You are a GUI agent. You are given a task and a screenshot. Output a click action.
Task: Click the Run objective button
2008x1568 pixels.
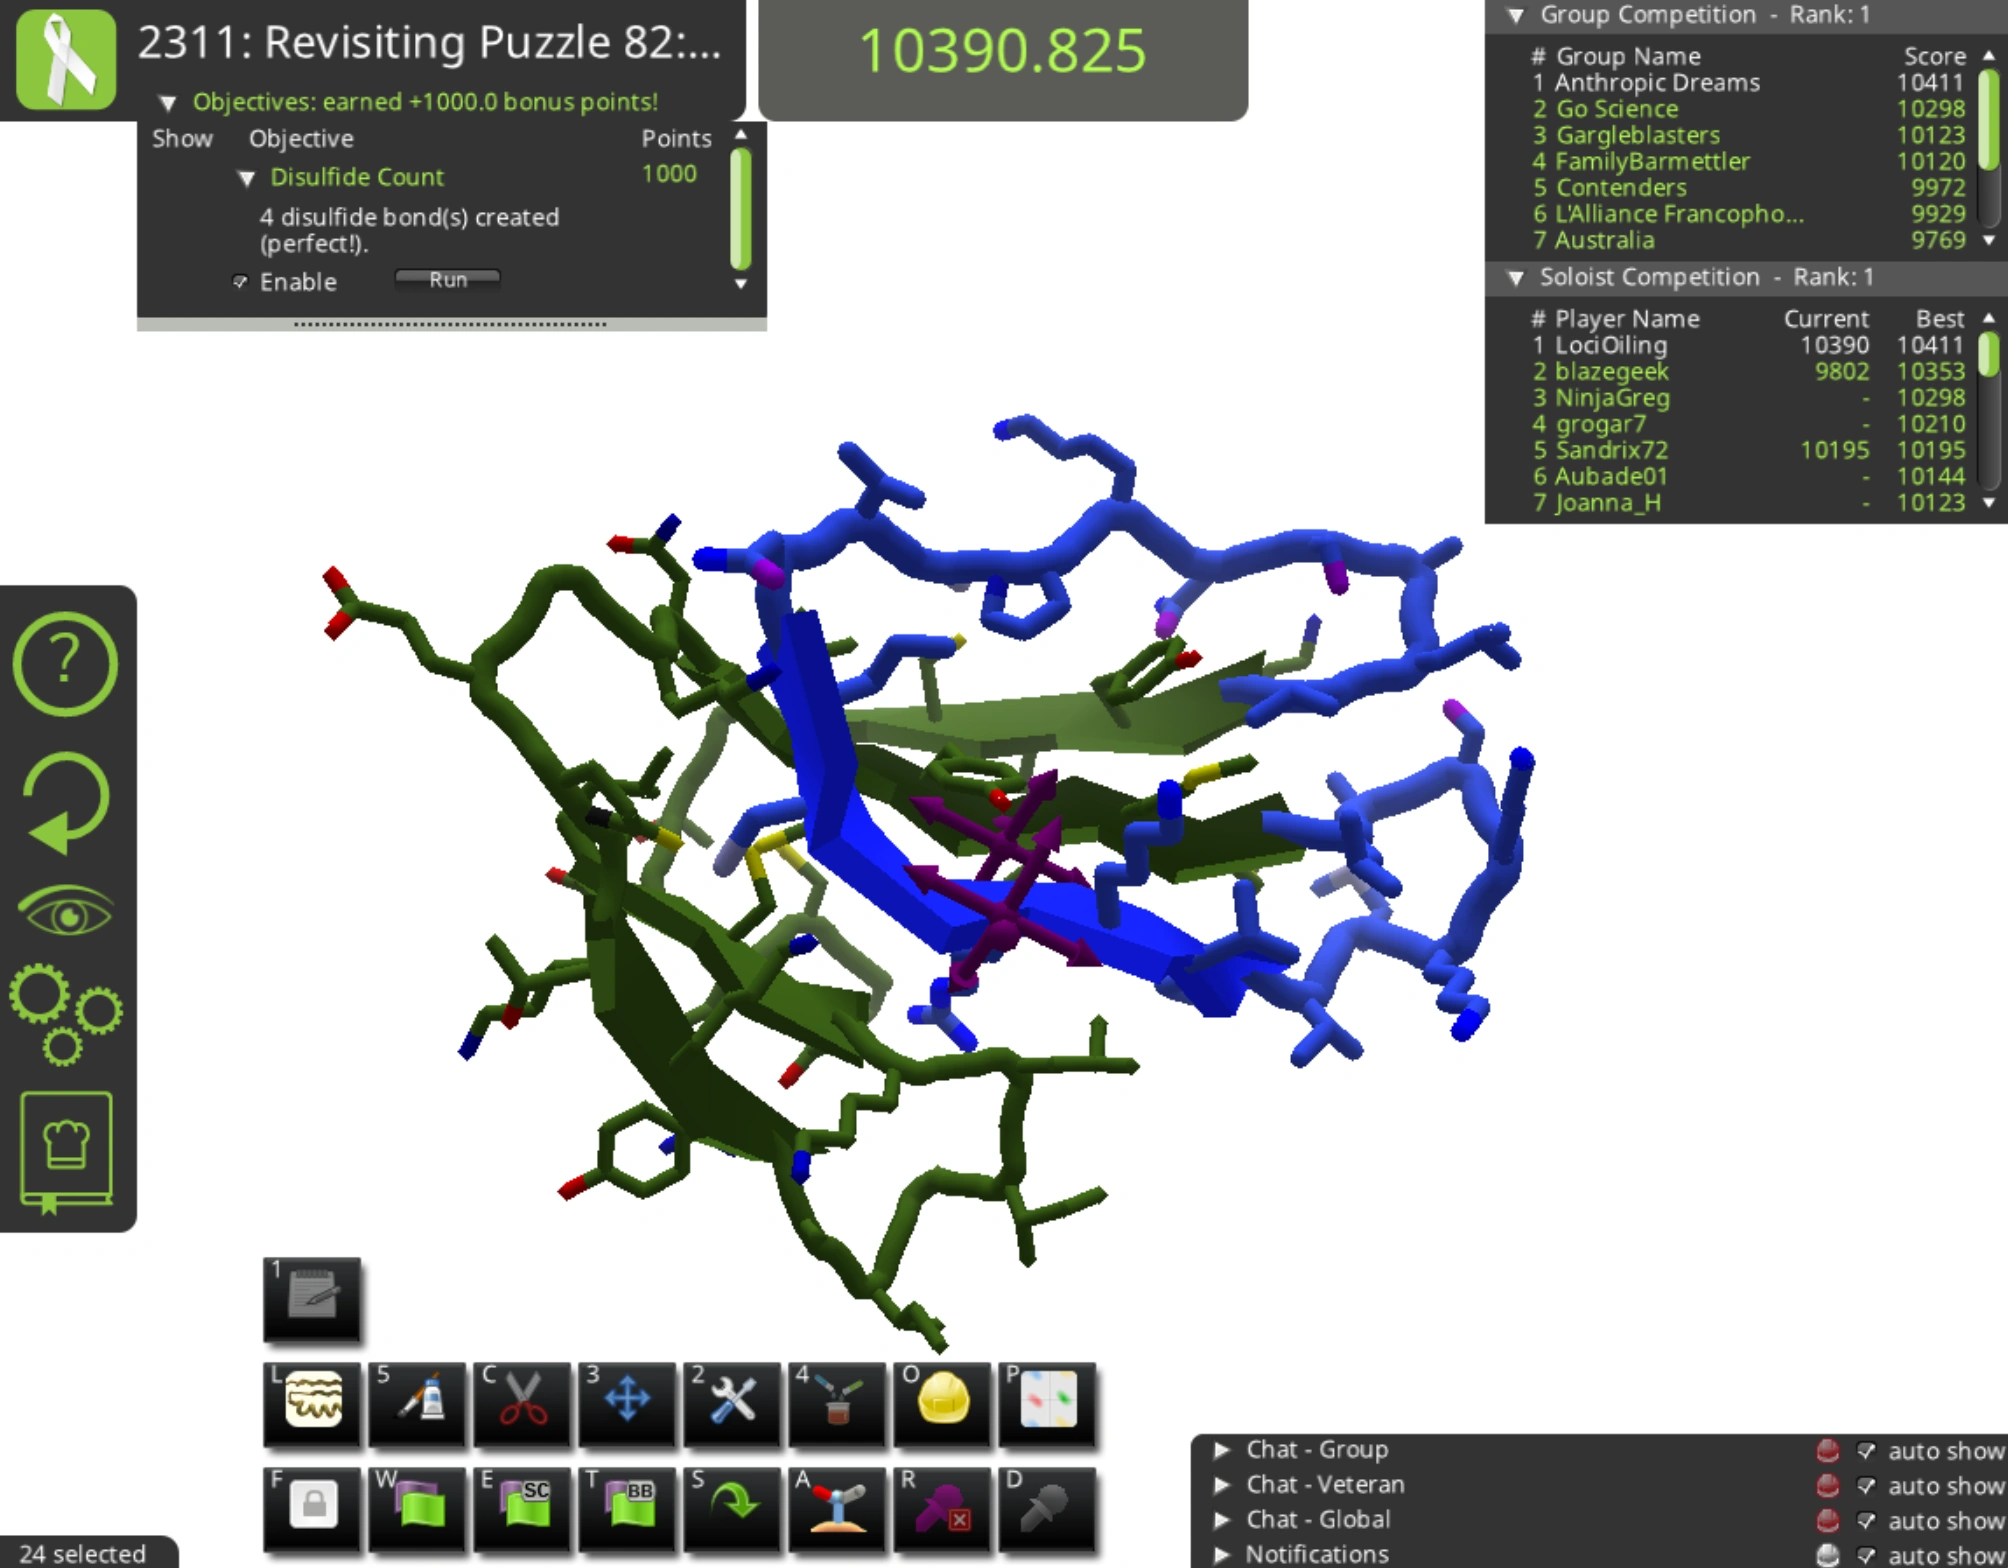click(x=447, y=280)
